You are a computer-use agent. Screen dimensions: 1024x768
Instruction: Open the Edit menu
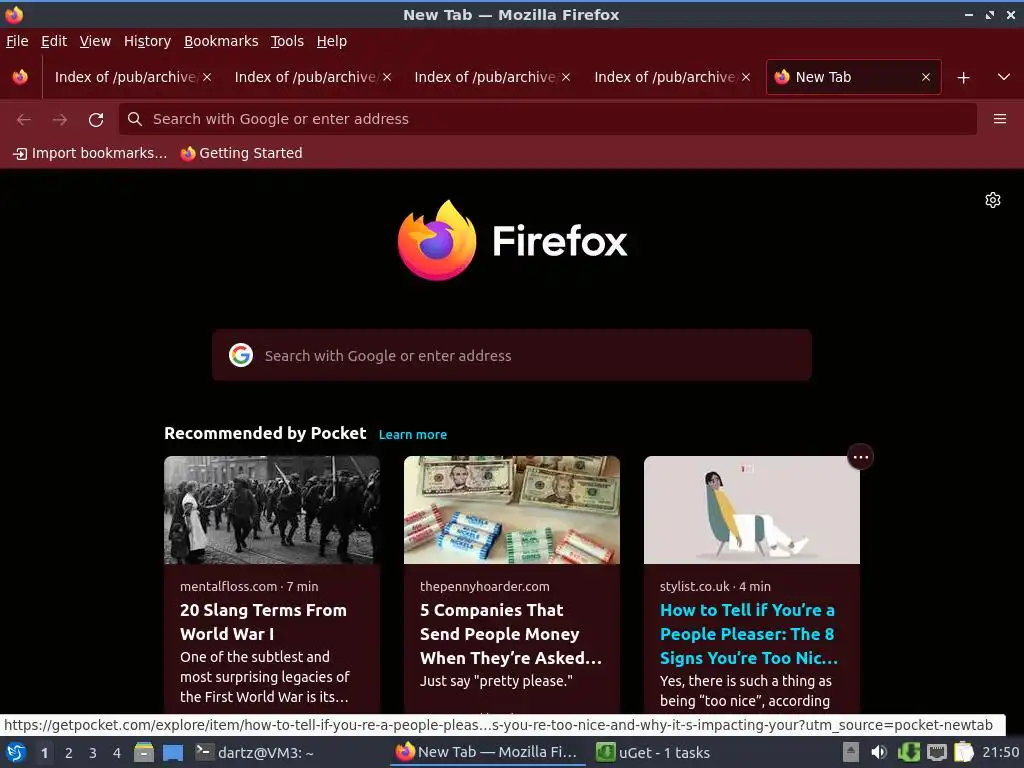pos(54,41)
